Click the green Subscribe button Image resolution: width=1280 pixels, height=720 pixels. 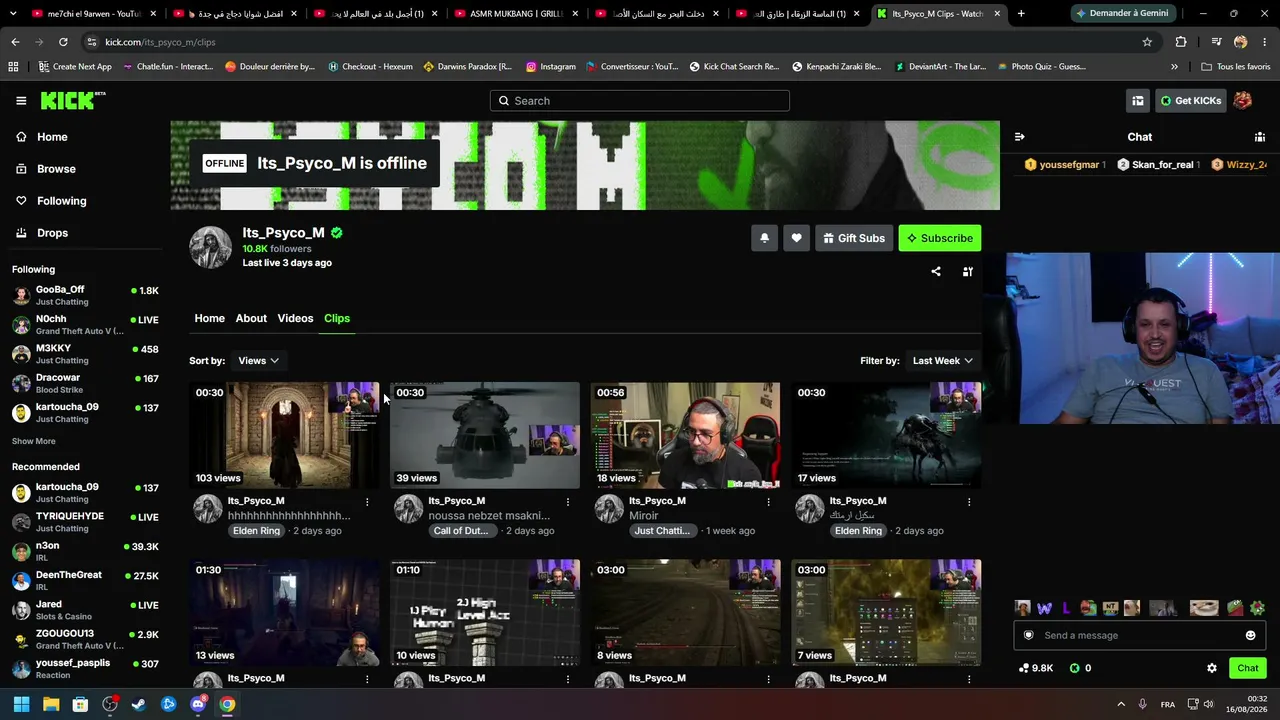pyautogui.click(x=940, y=238)
